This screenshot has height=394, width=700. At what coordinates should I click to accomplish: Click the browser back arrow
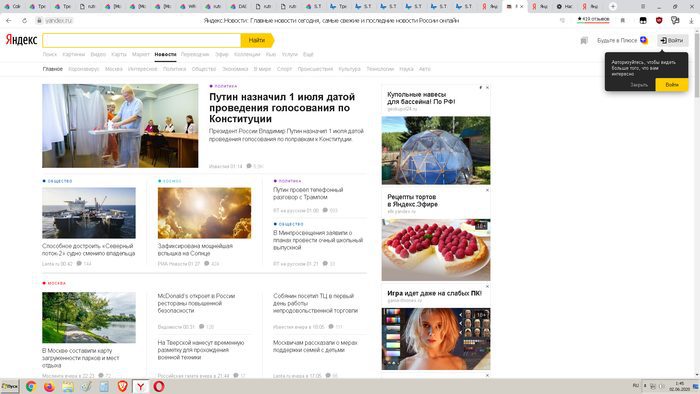tap(9, 21)
